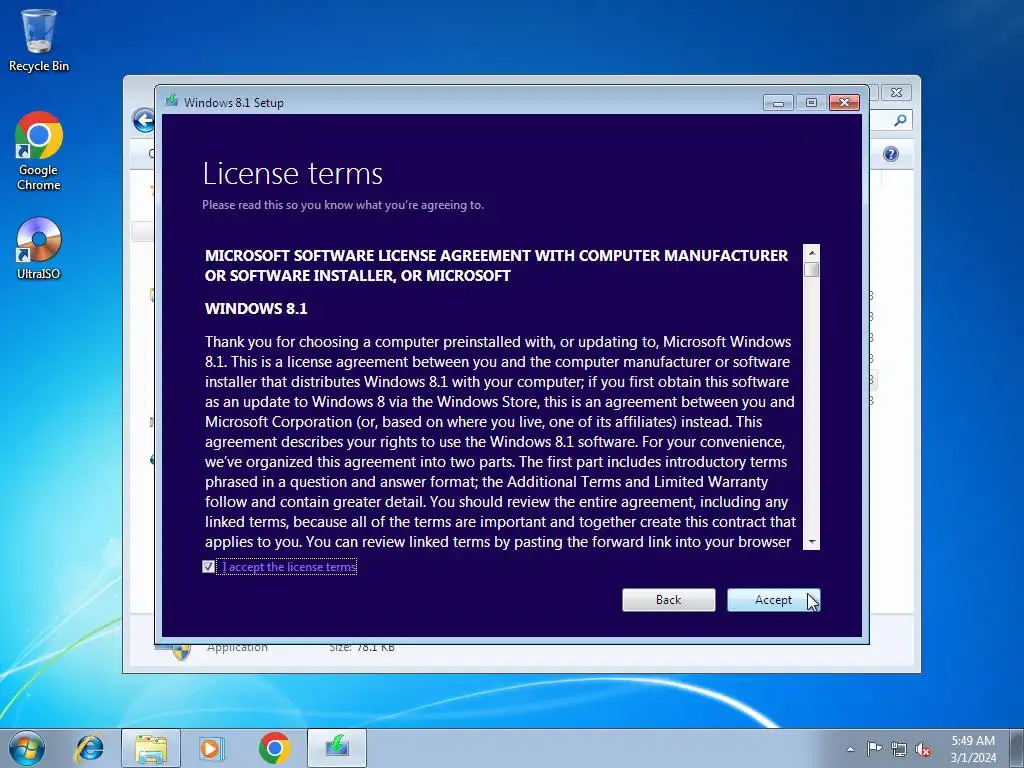
Task: Click the Show desktop strip
Action: (1017, 748)
